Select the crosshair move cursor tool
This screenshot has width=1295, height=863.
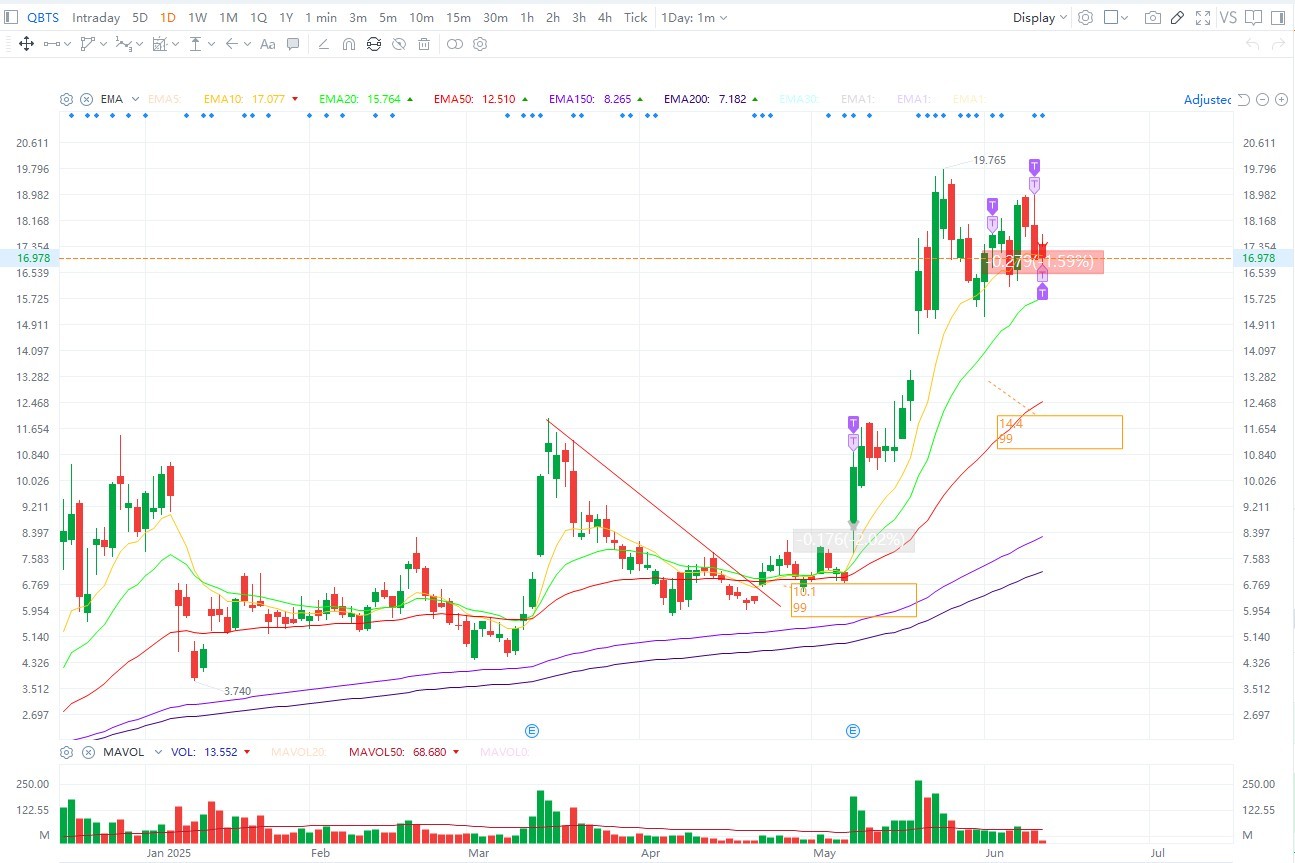26,44
